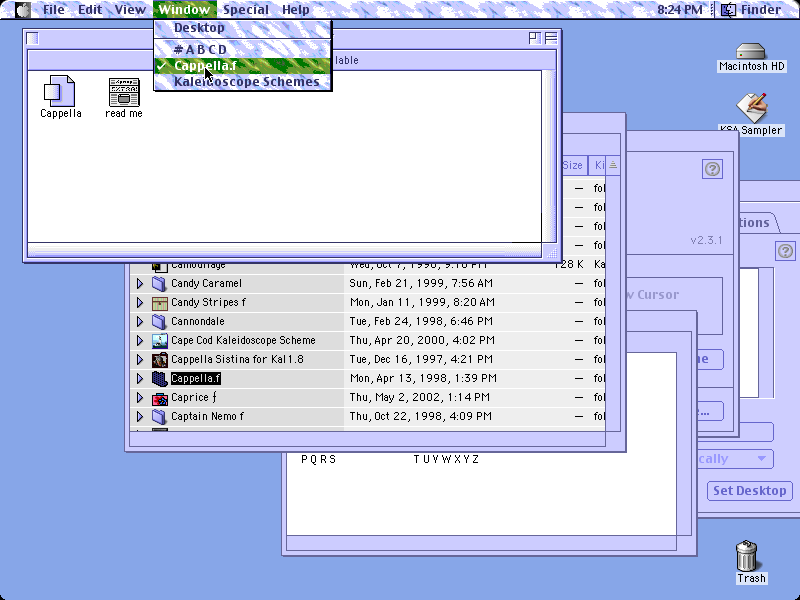Open the Help menu
The image size is (800, 600).
[x=296, y=10]
